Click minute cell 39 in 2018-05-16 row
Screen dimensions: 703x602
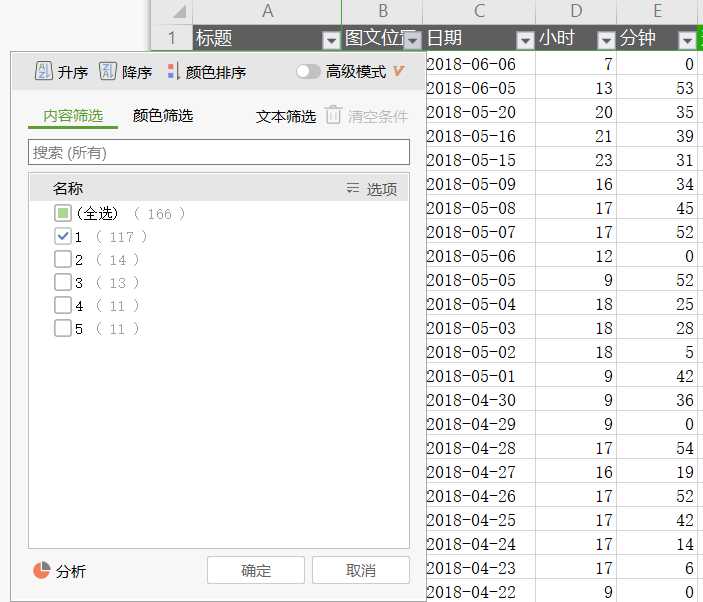point(657,136)
